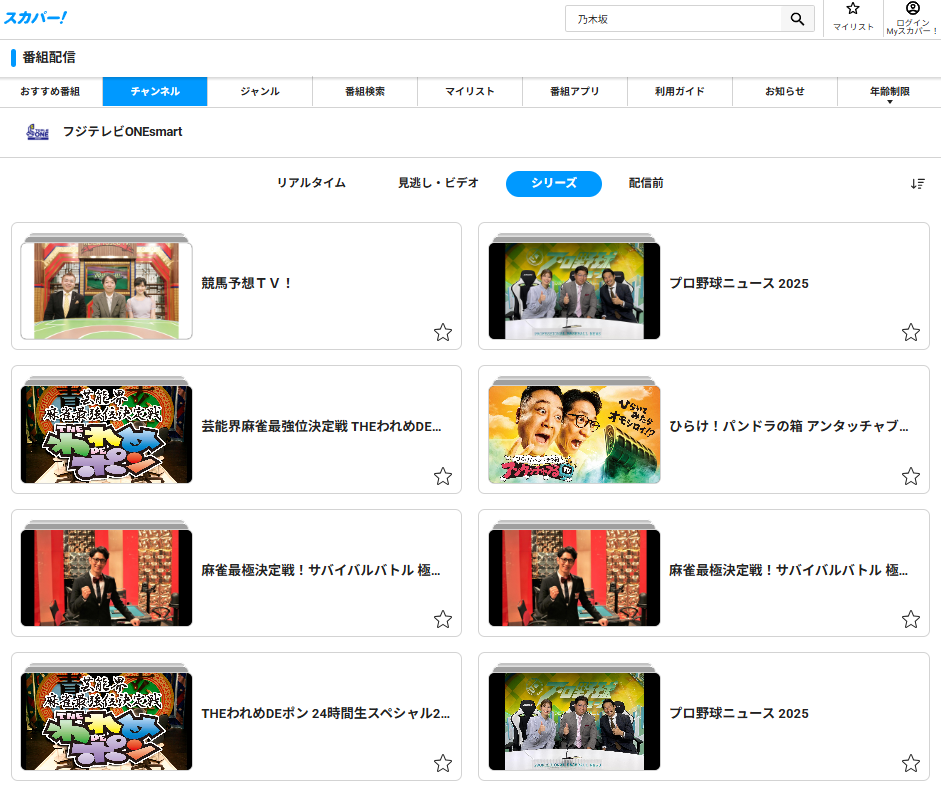The height and width of the screenshot is (791, 941).
Task: Star left 麻雀最極決定戦 card
Action: pyautogui.click(x=443, y=619)
